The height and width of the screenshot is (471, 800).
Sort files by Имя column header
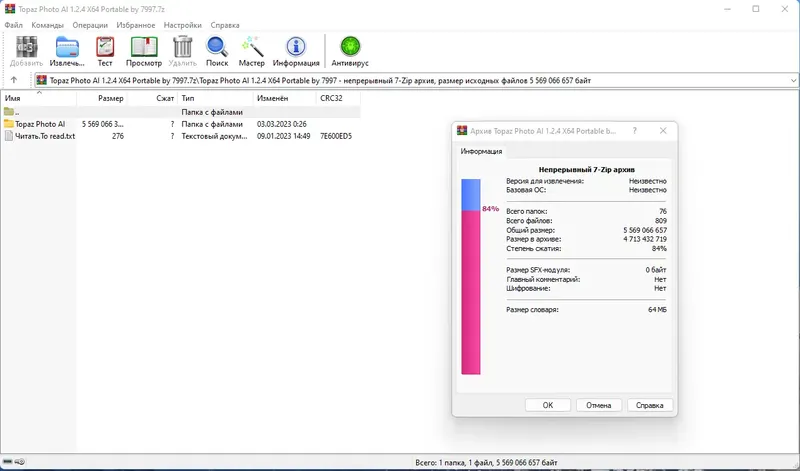[38, 98]
